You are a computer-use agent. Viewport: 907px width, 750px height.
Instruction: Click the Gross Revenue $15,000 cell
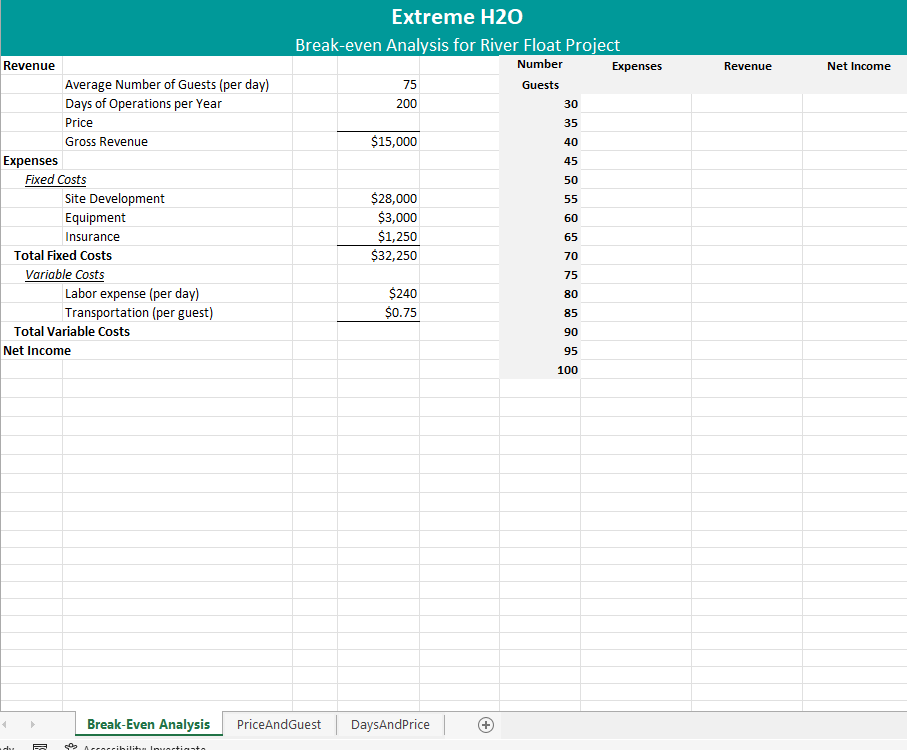(378, 142)
